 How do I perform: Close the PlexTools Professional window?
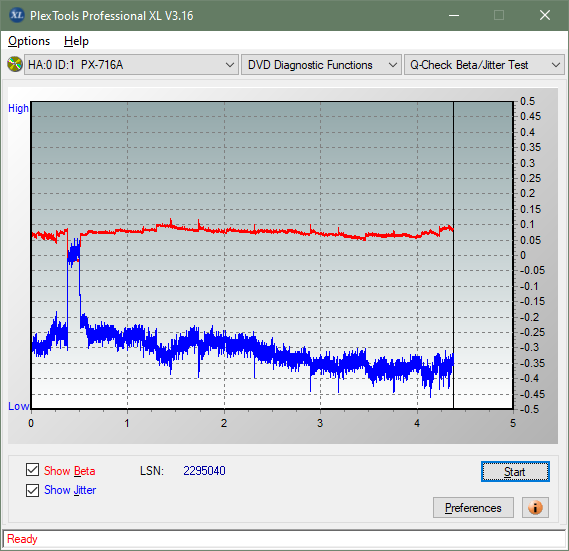coord(545,15)
